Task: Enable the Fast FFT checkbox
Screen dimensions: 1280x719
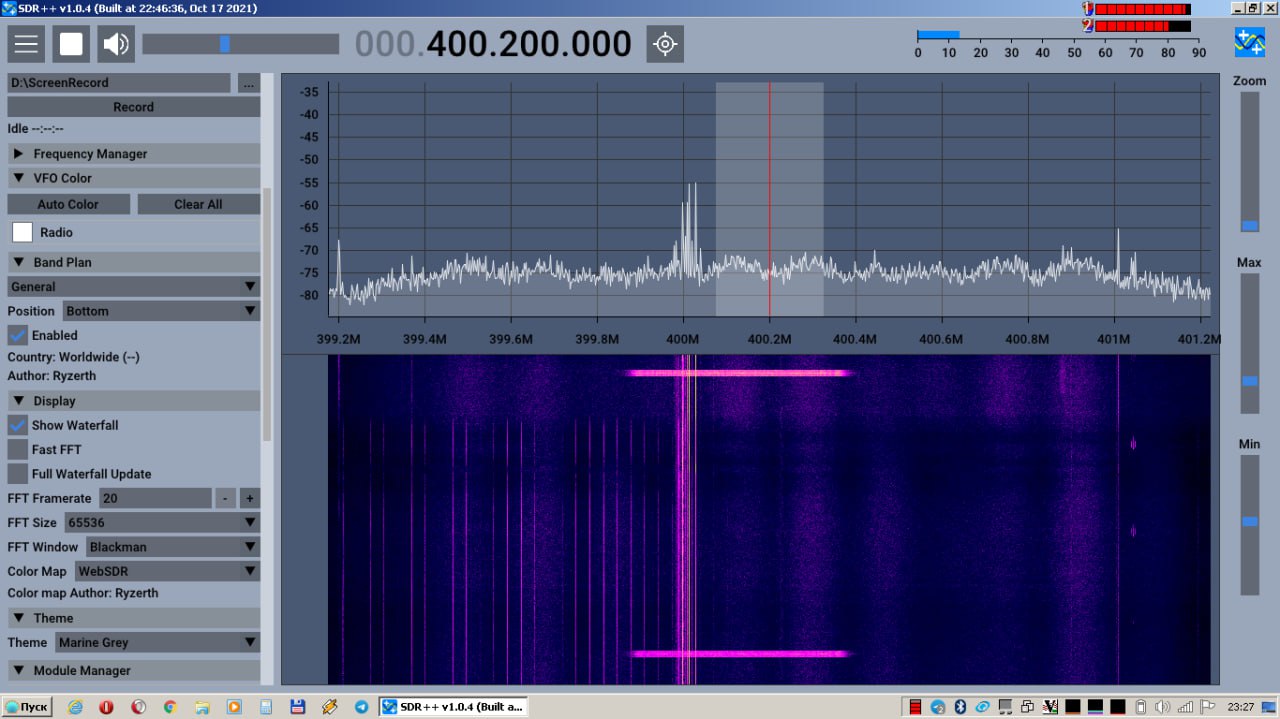Action: click(18, 450)
